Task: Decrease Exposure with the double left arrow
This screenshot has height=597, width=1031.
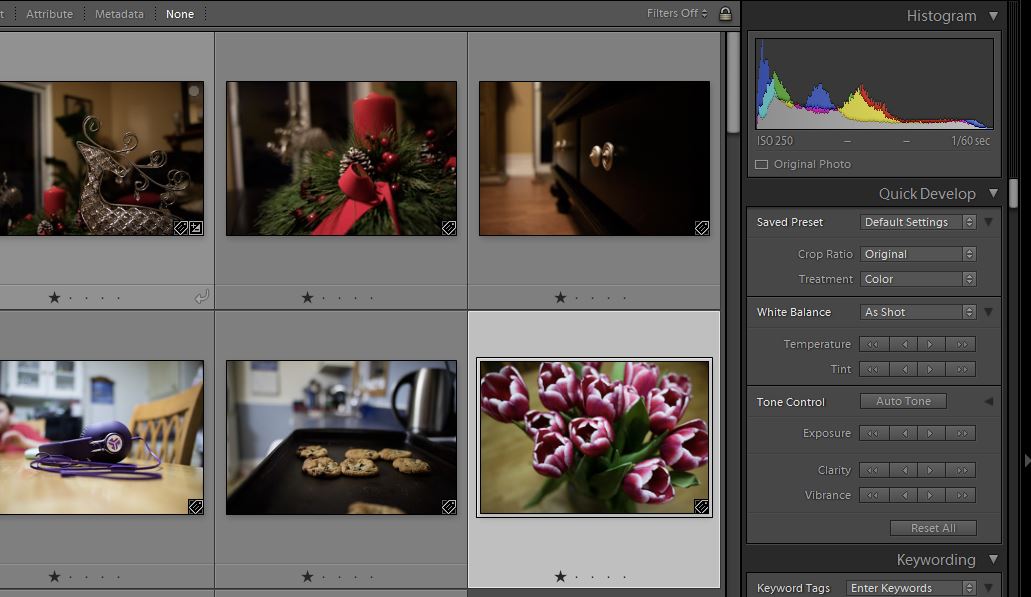Action: click(x=874, y=433)
